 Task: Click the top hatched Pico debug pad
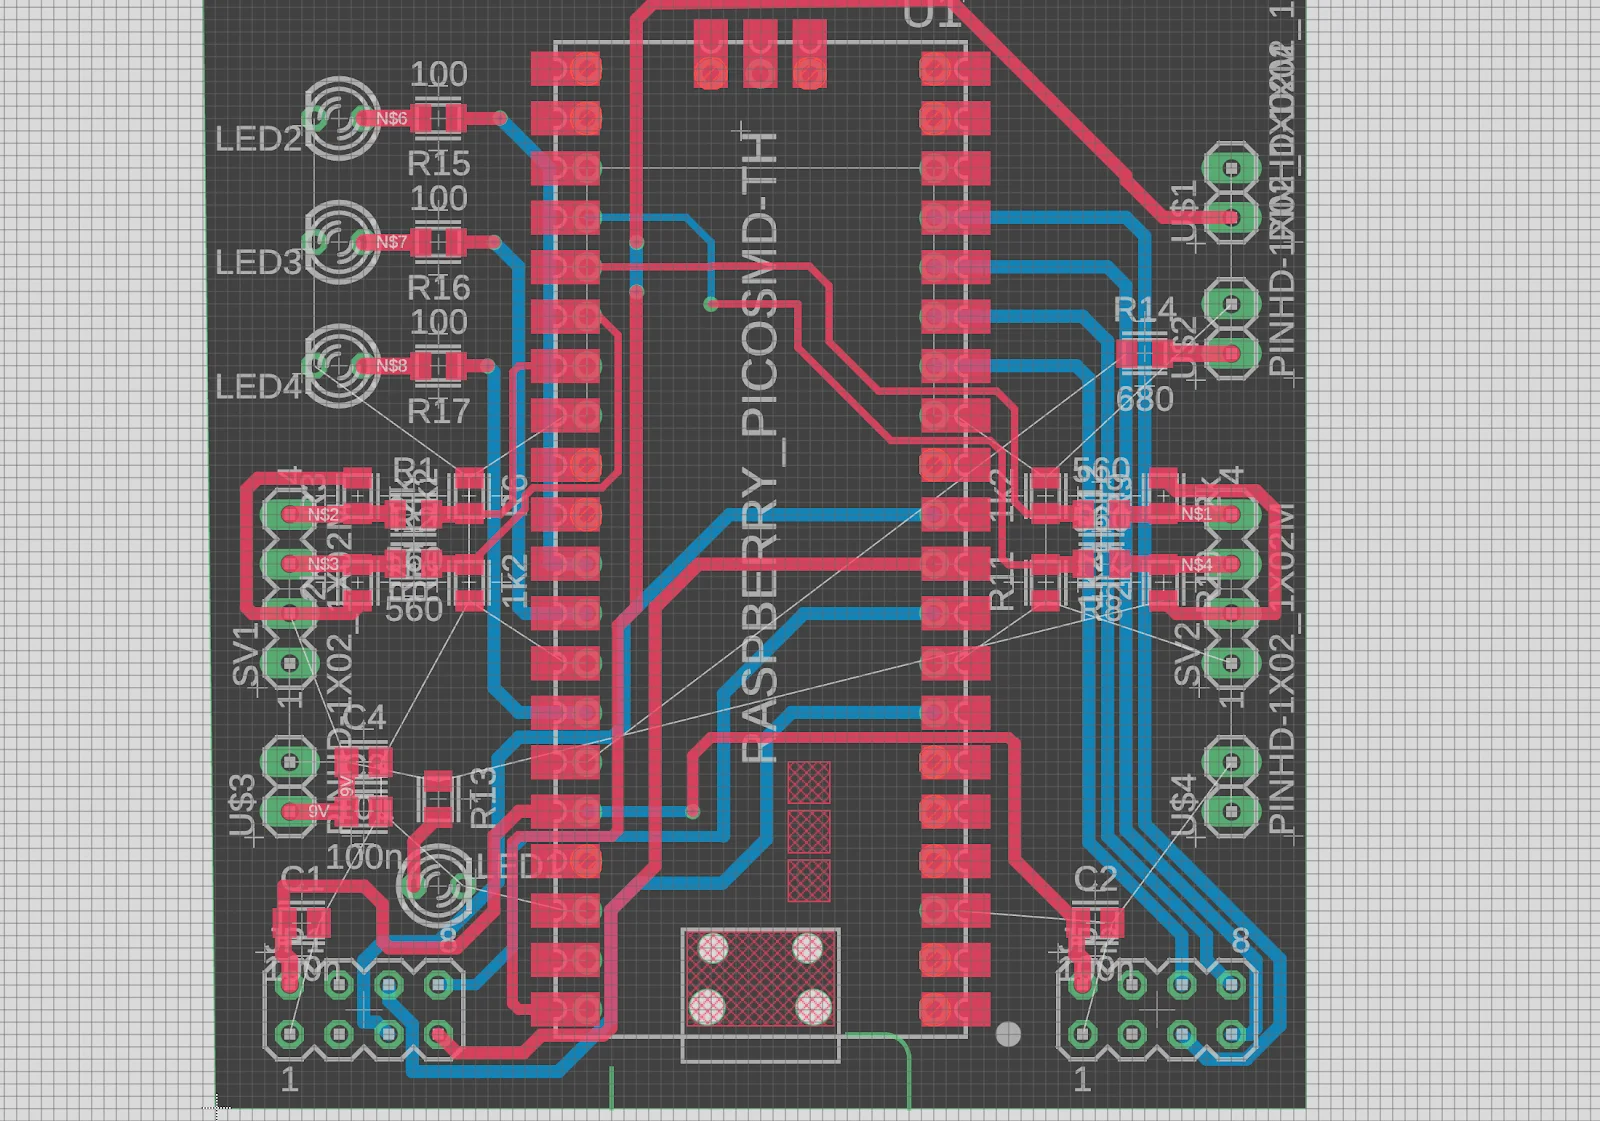click(809, 783)
